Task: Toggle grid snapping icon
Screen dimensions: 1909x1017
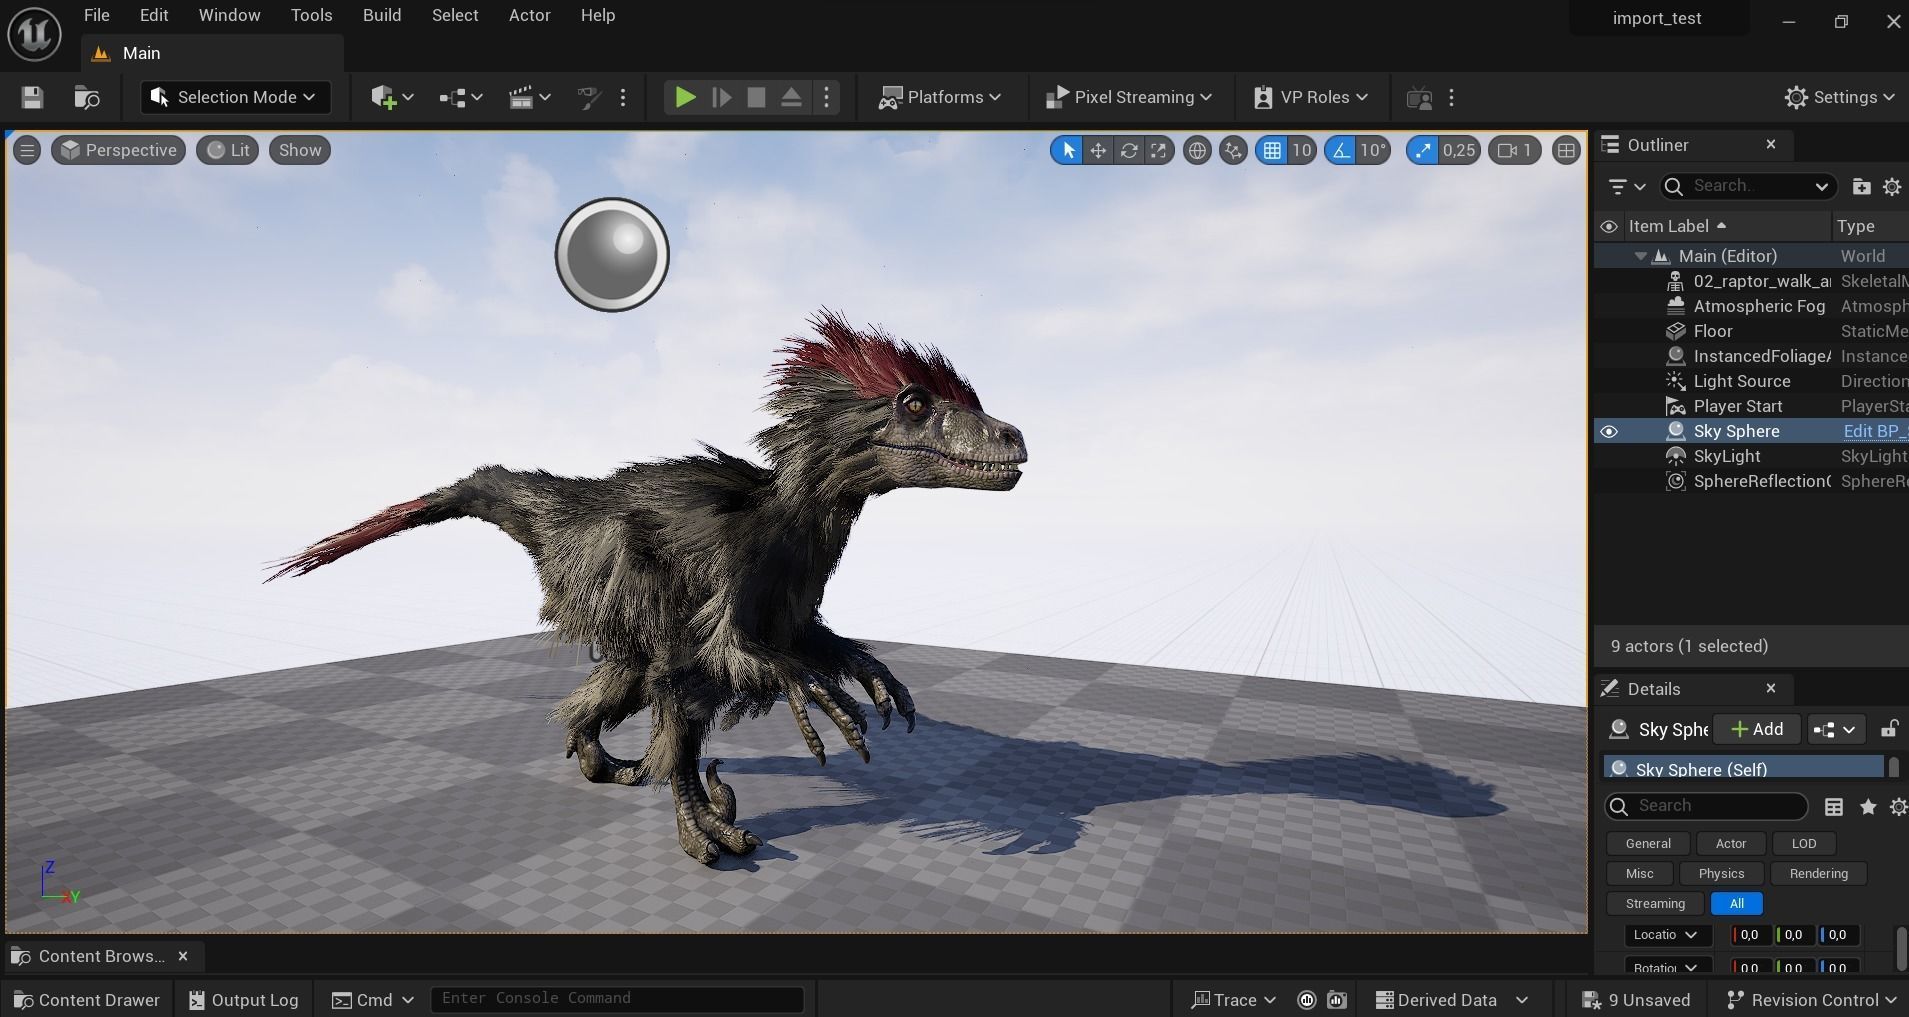Action: 1272,150
